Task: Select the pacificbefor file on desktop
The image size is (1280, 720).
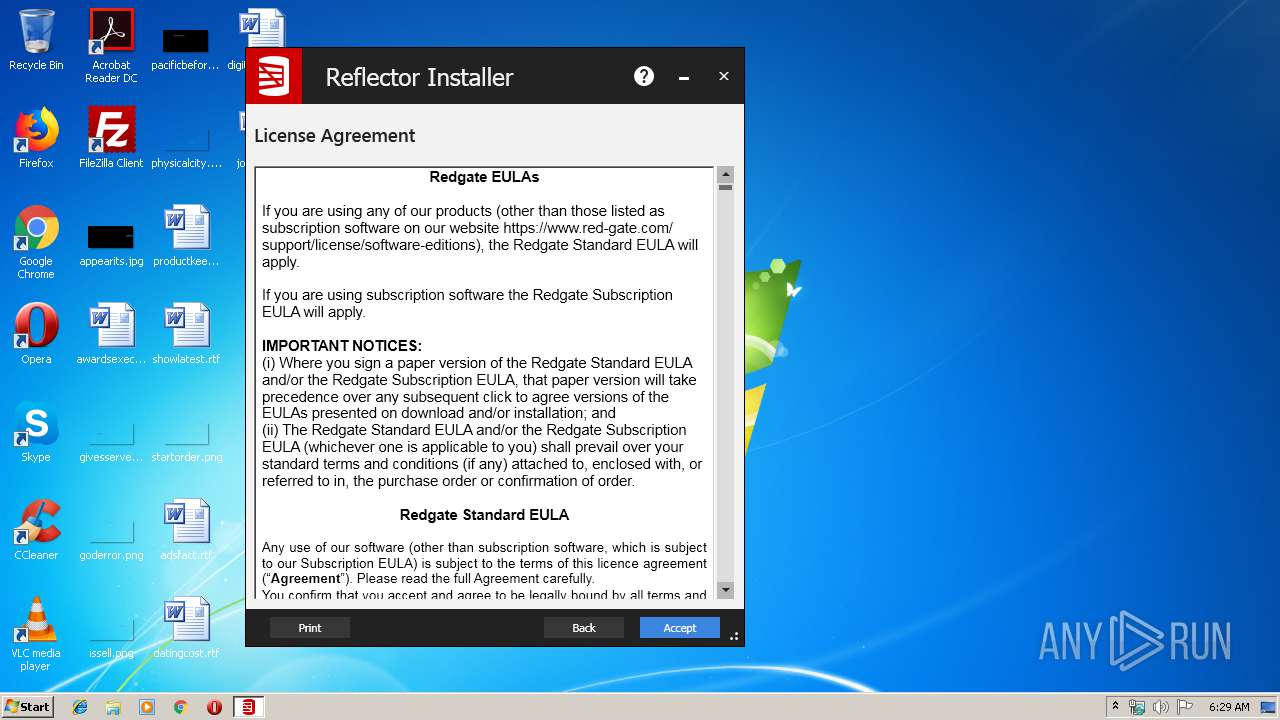Action: (x=186, y=48)
